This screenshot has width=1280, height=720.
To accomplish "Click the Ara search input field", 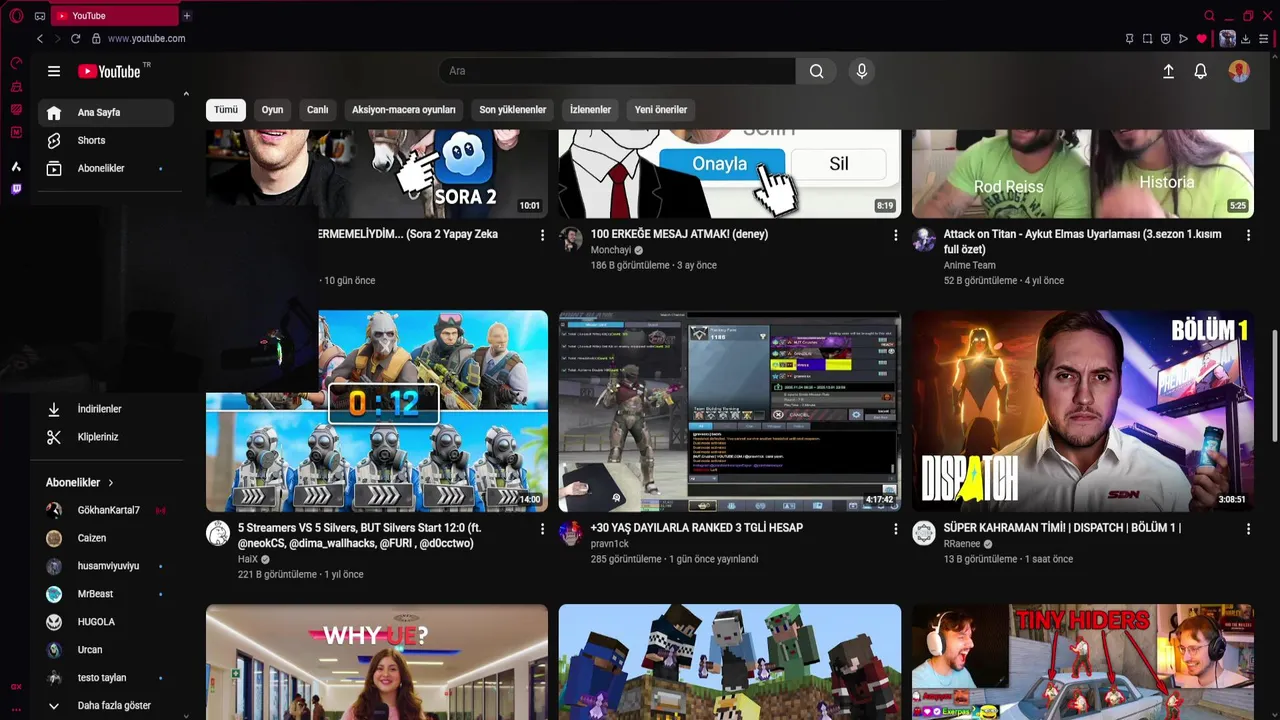I will tap(617, 71).
